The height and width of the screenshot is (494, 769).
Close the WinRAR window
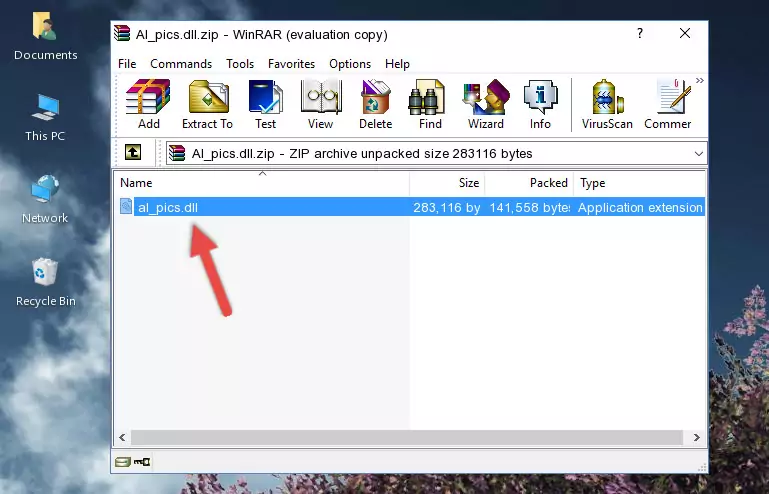(x=685, y=33)
